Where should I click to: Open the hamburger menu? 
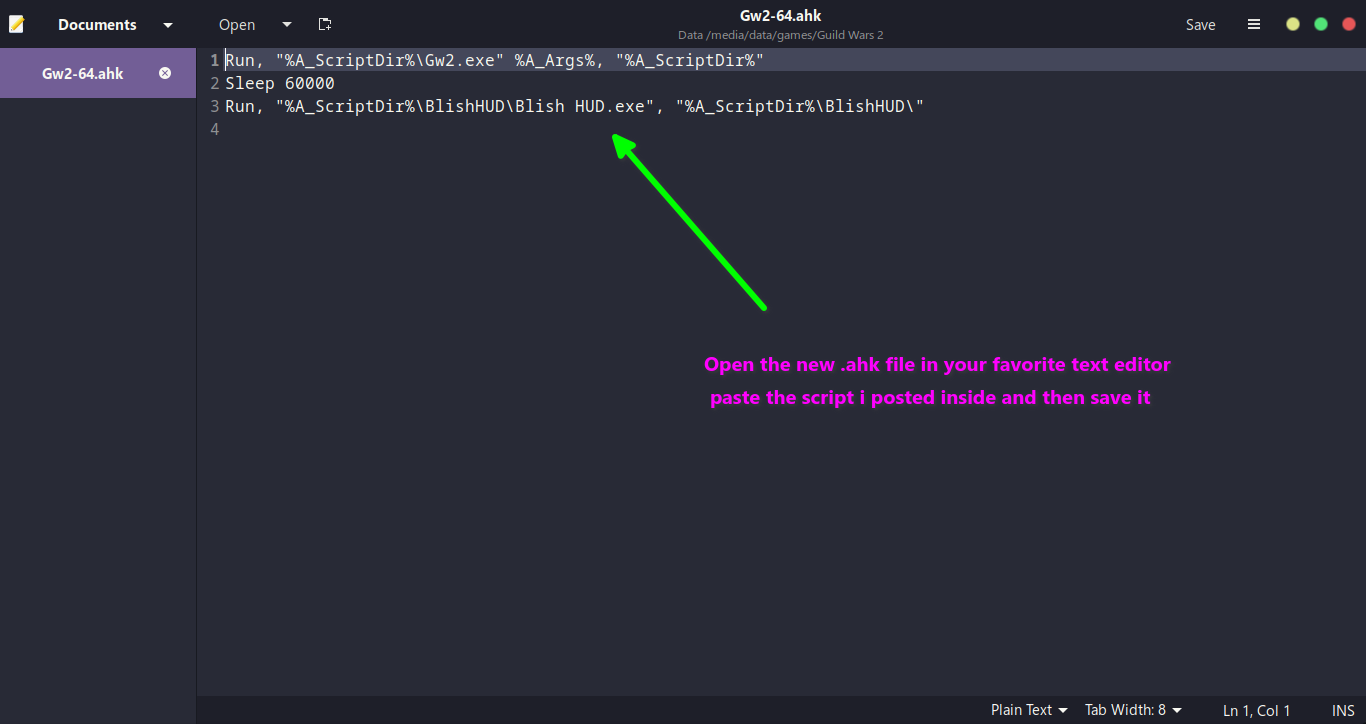tap(1253, 24)
